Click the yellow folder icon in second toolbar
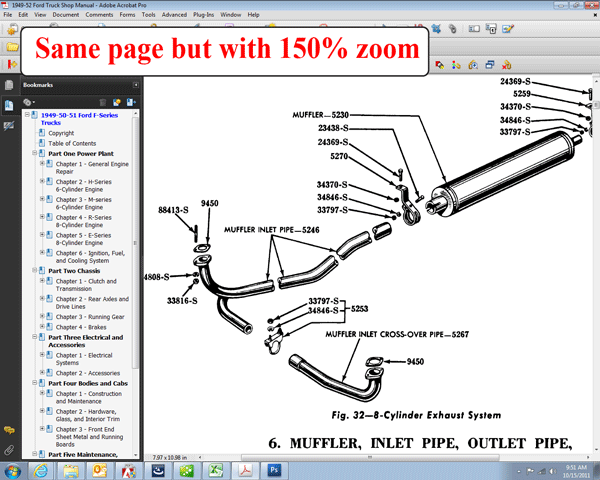The image size is (600, 480). (12, 47)
